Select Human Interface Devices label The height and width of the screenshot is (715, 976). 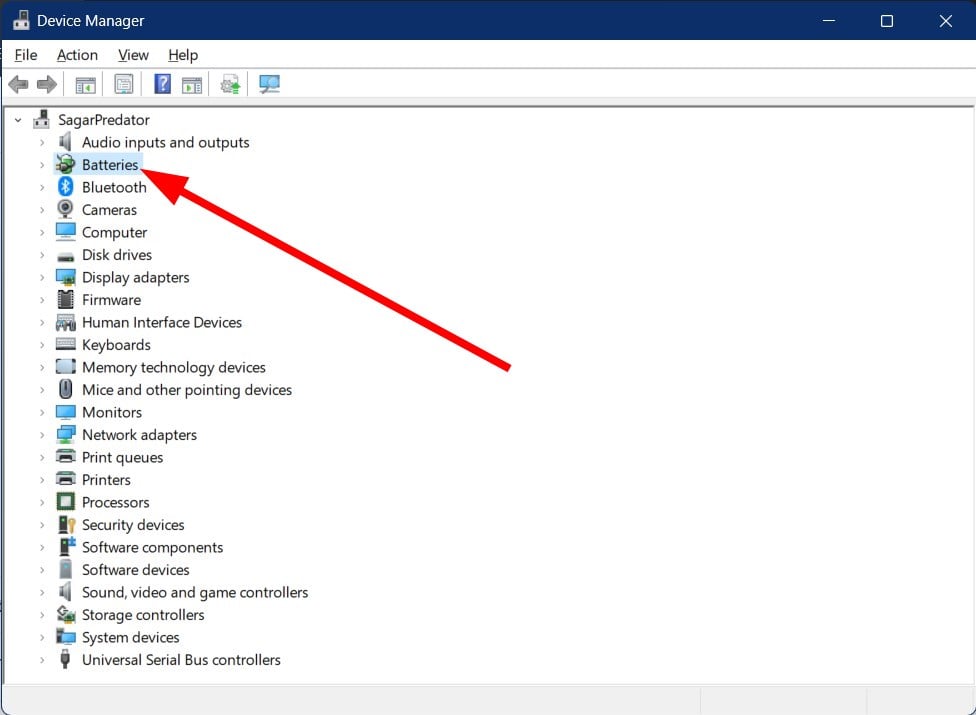162,322
